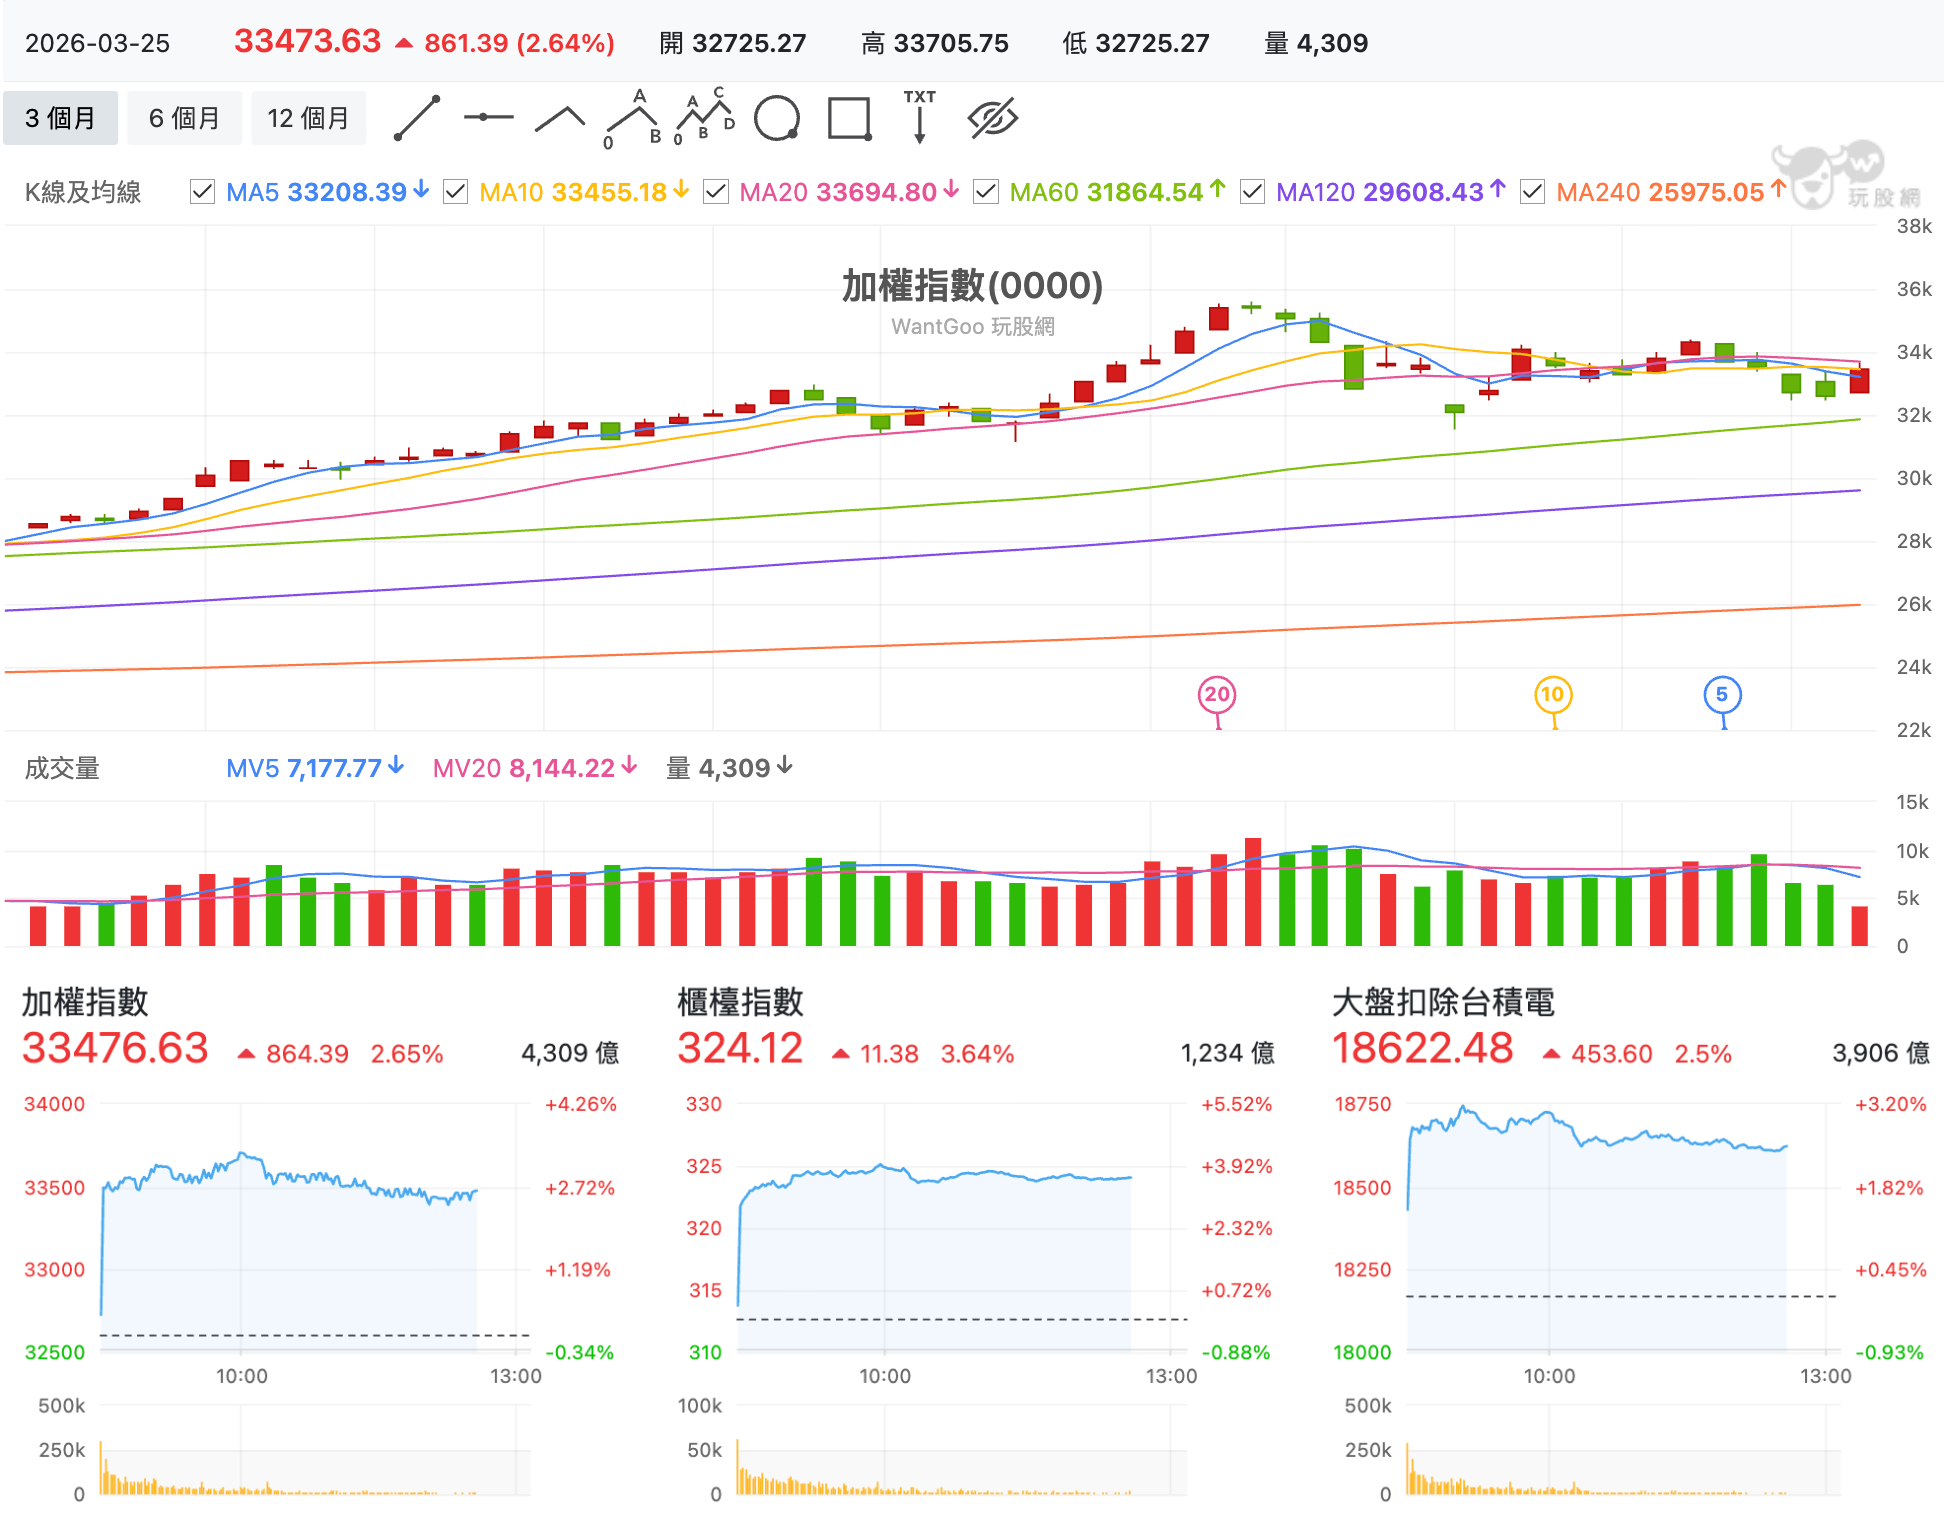Switch chart range to 3 個月

pos(60,118)
